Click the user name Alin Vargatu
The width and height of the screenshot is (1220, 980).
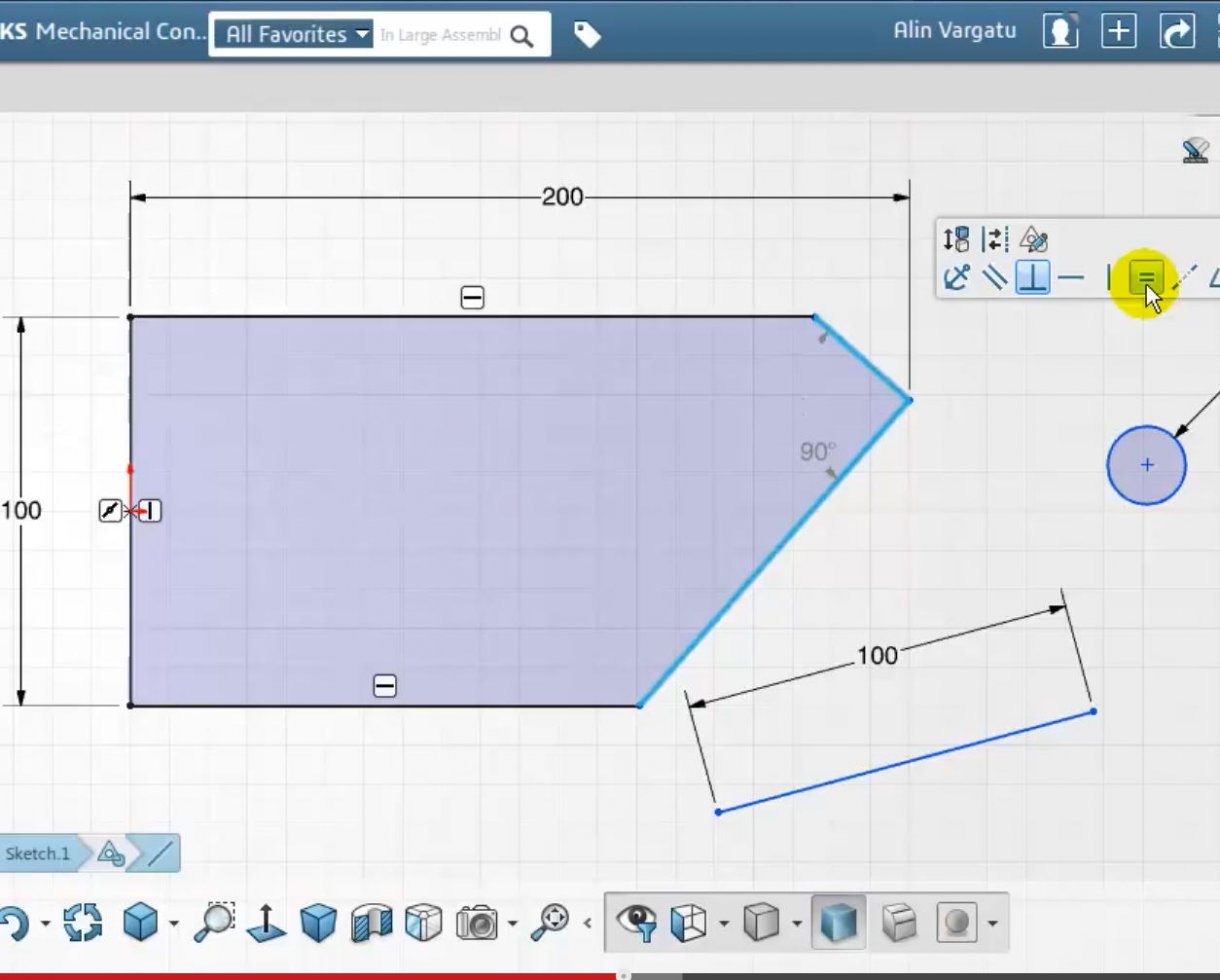(x=955, y=30)
